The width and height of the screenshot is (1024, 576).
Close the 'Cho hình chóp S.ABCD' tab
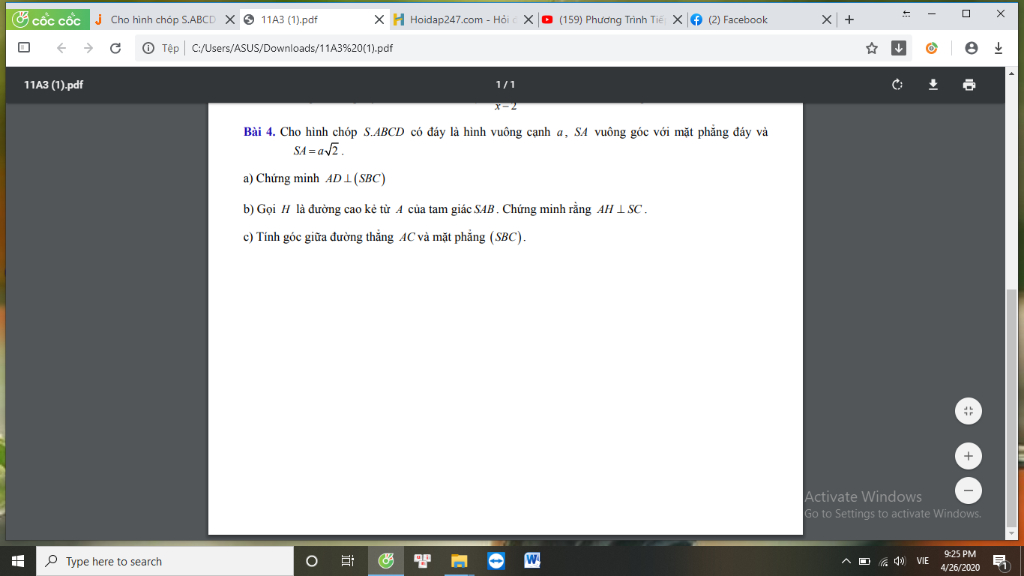[x=230, y=20]
